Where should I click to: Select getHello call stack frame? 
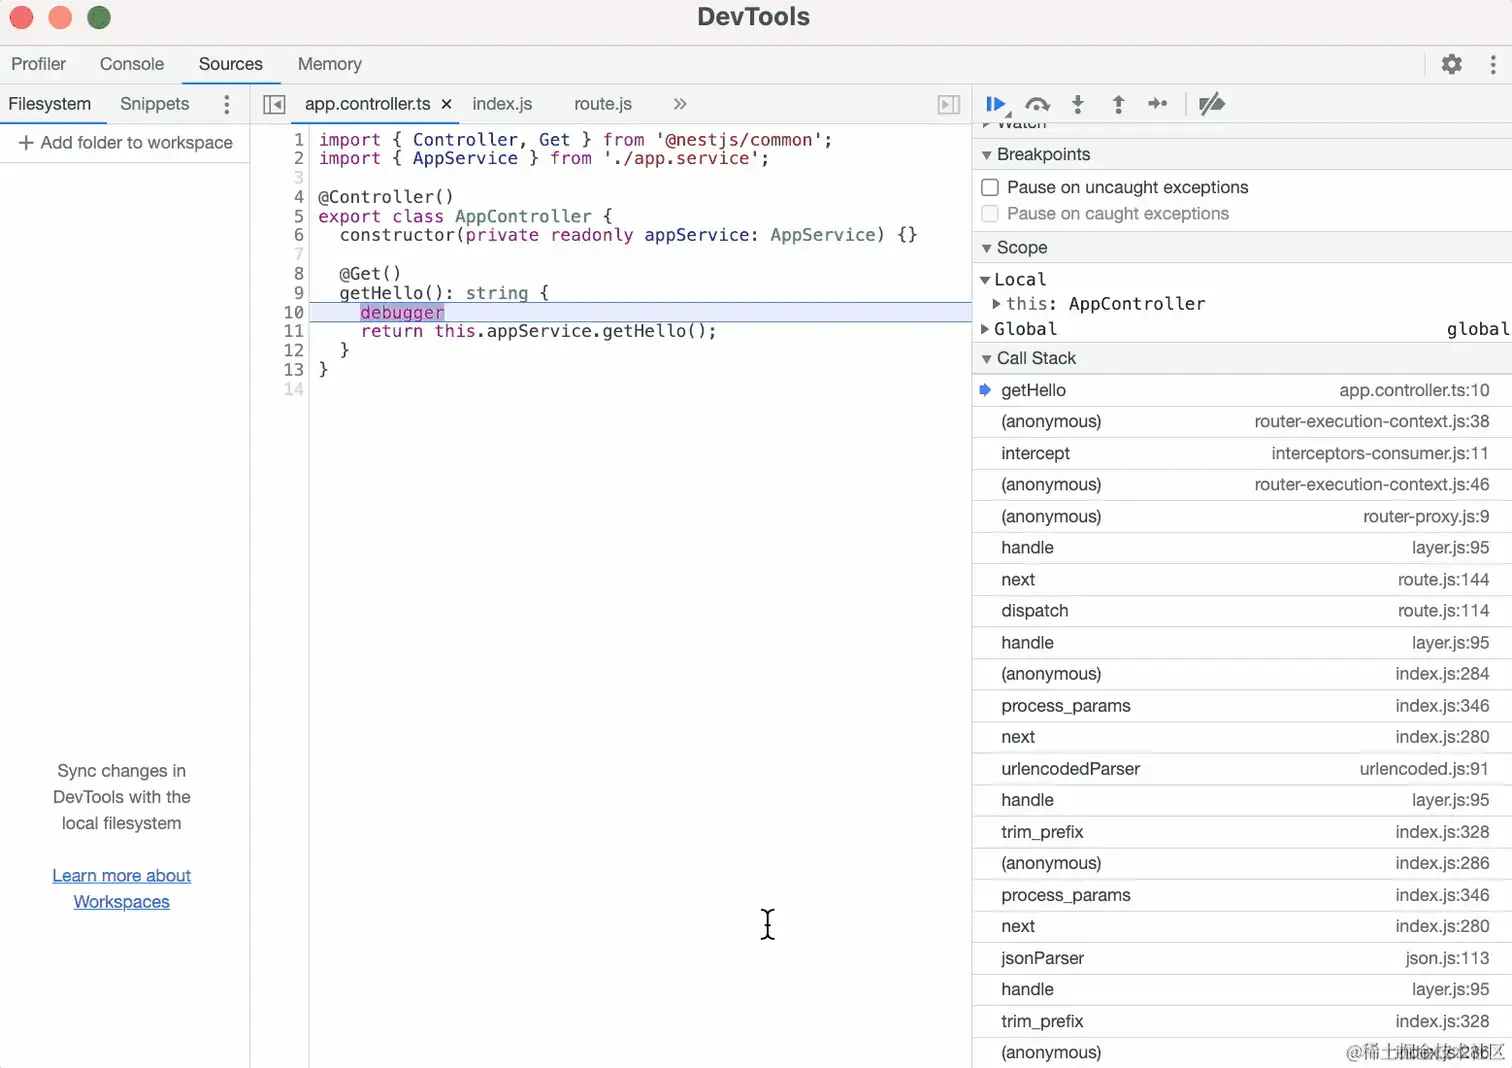(1242, 391)
